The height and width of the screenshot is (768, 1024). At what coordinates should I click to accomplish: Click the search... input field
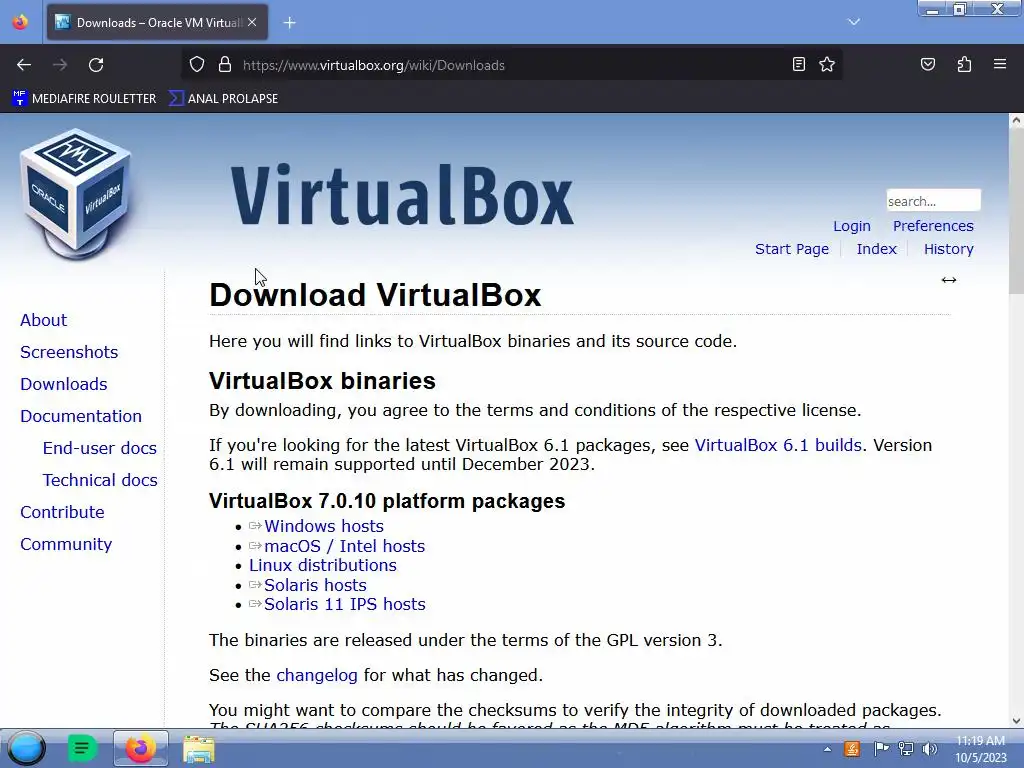pyautogui.click(x=933, y=200)
